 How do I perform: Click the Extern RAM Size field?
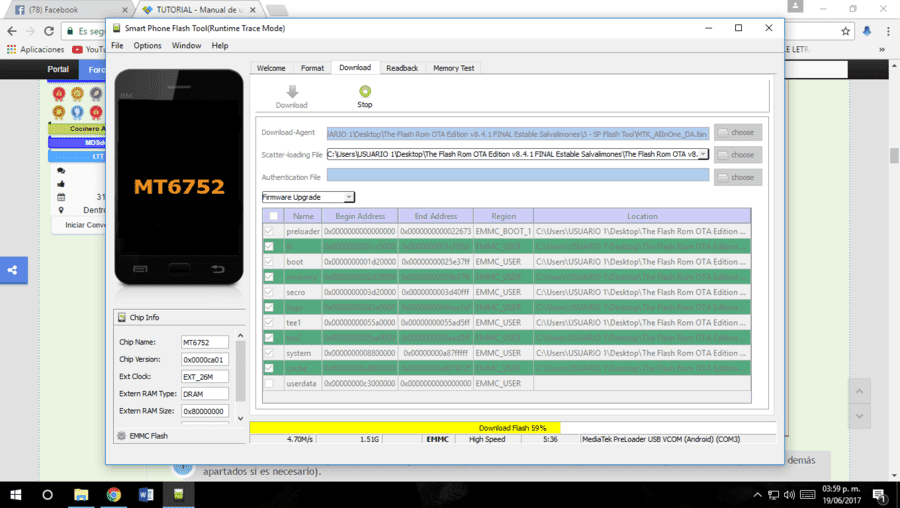point(205,411)
